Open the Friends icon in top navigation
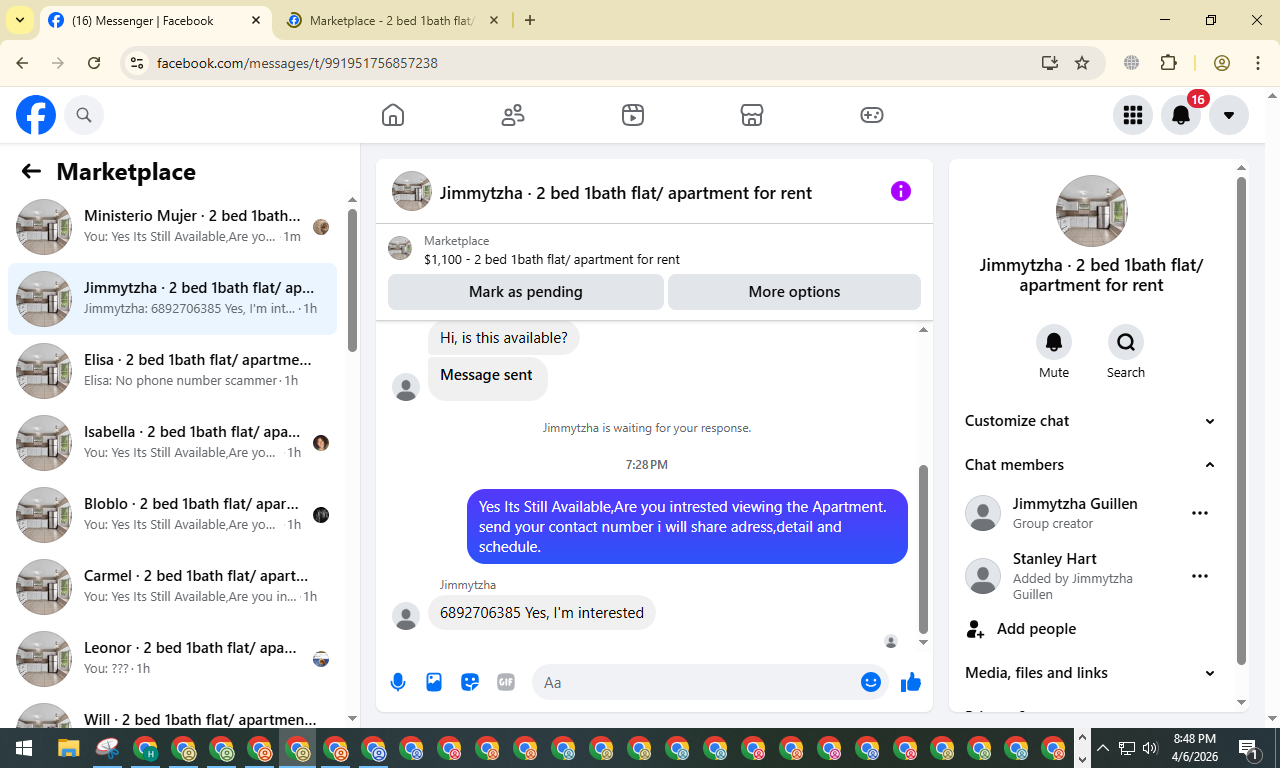This screenshot has width=1280, height=768. point(513,115)
